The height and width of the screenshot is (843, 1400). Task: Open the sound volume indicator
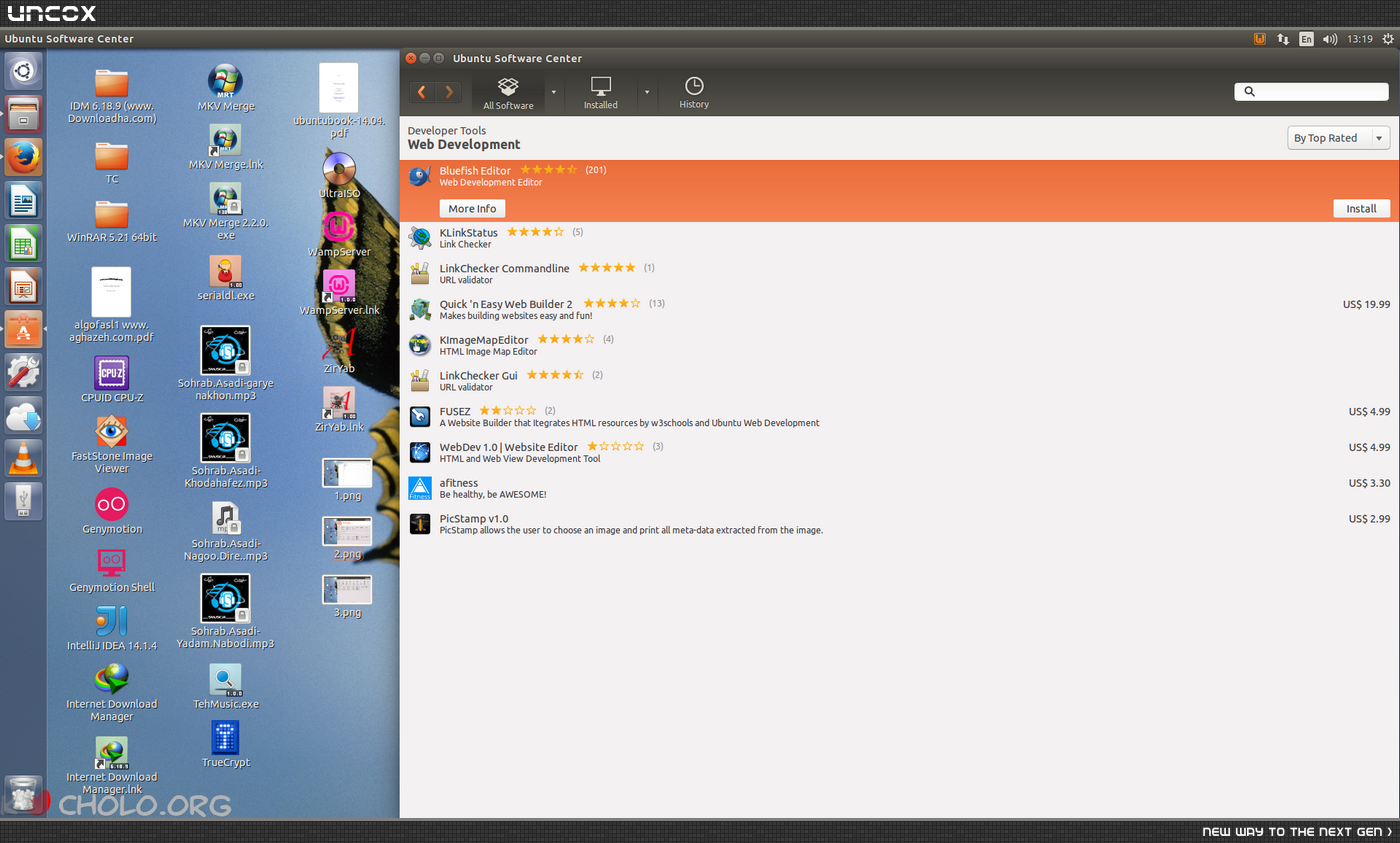(1330, 39)
